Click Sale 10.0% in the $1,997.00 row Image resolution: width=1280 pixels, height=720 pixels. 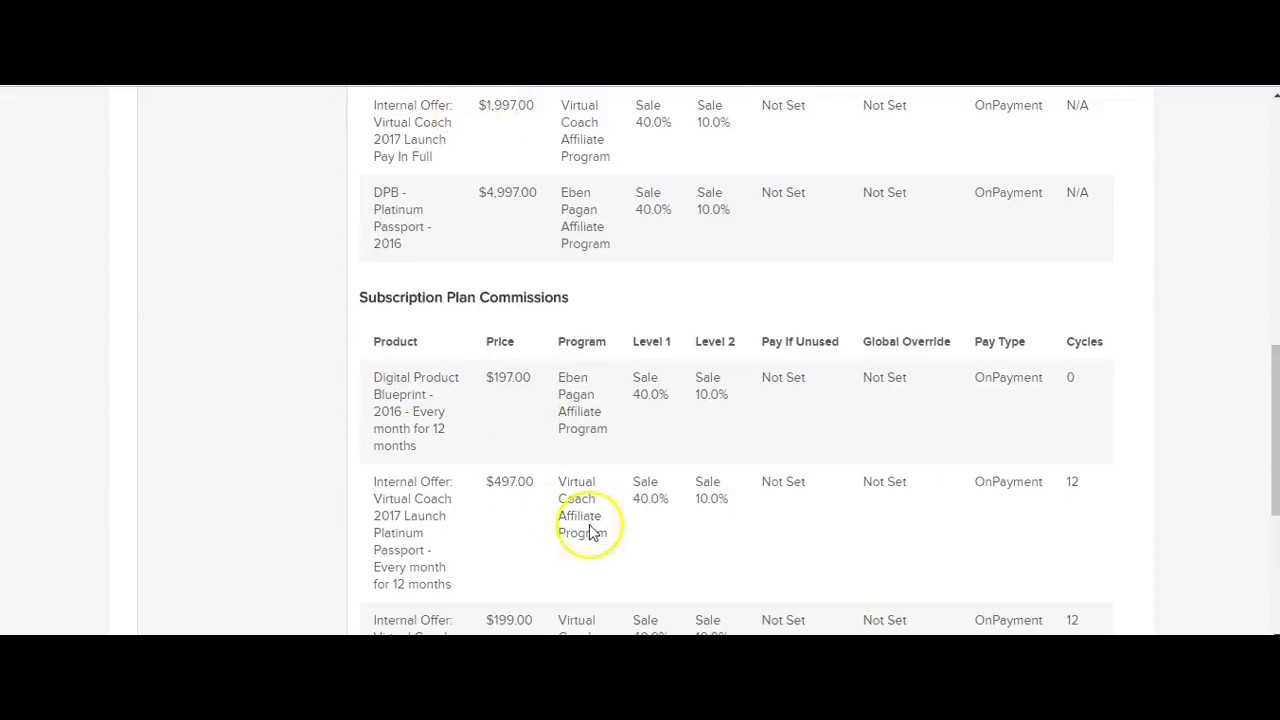[x=713, y=114]
